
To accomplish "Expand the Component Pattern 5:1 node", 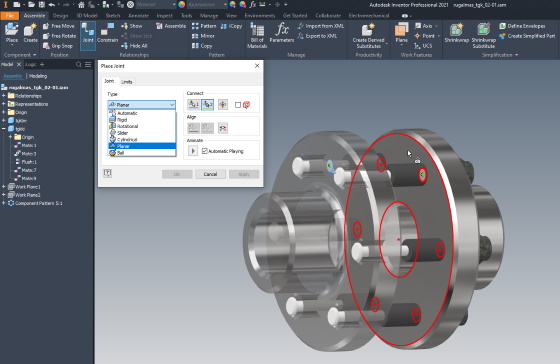I will point(4,203).
